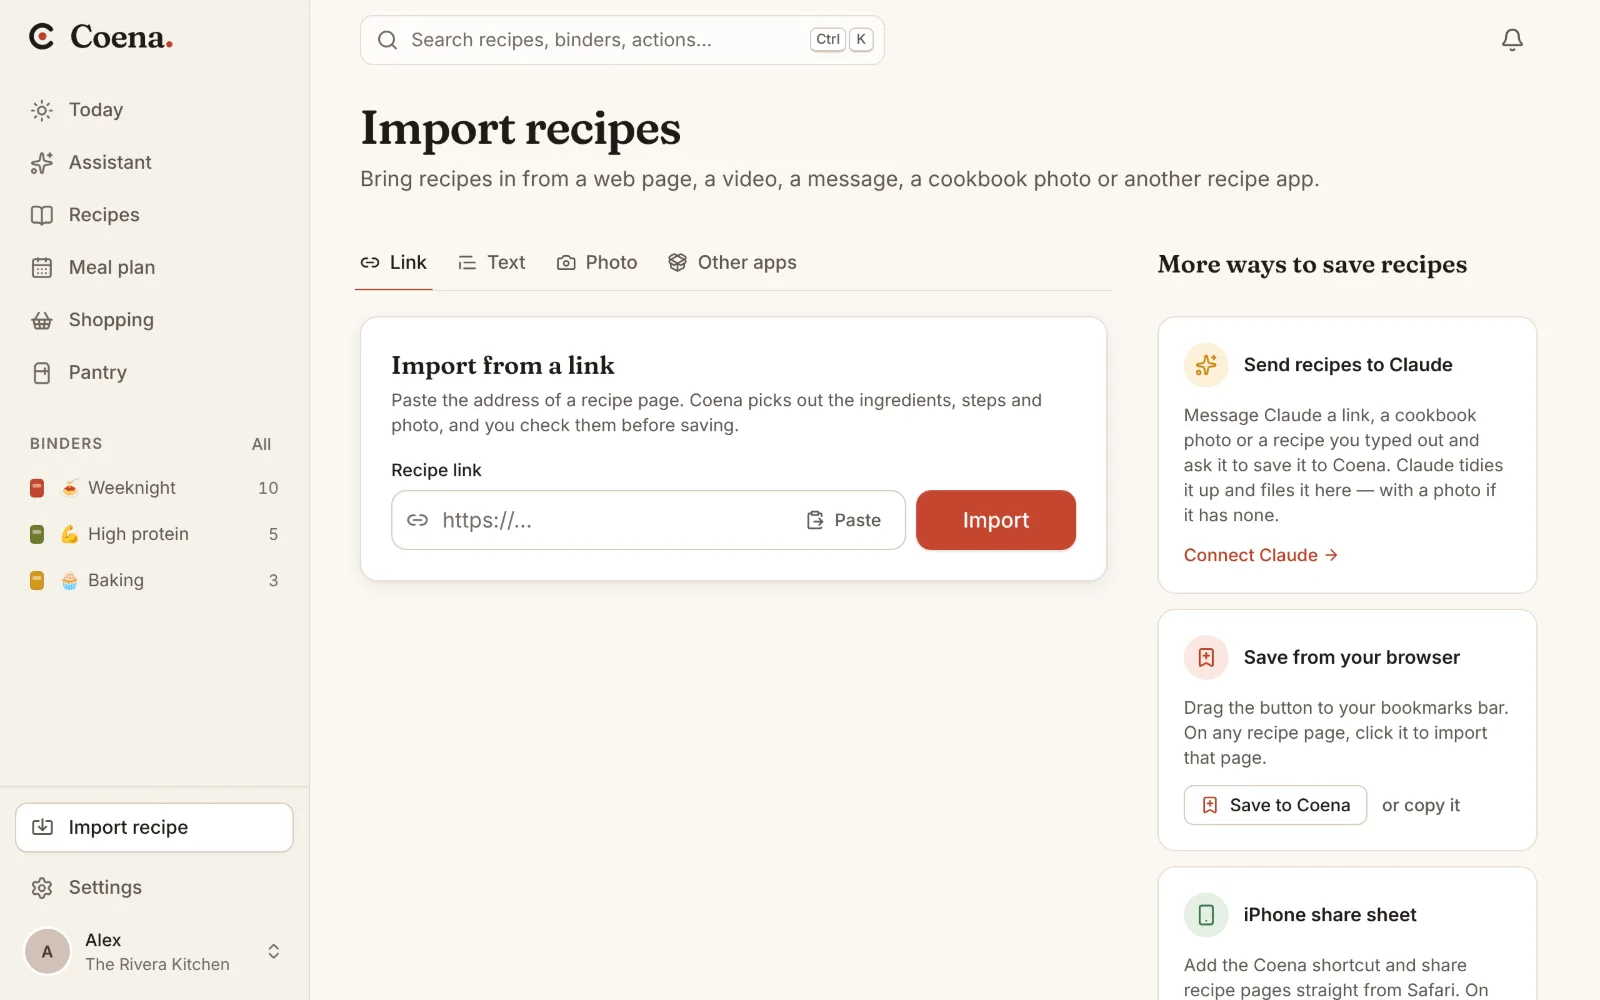
Task: Click the yellow Baking binder color icon
Action: pos(37,580)
